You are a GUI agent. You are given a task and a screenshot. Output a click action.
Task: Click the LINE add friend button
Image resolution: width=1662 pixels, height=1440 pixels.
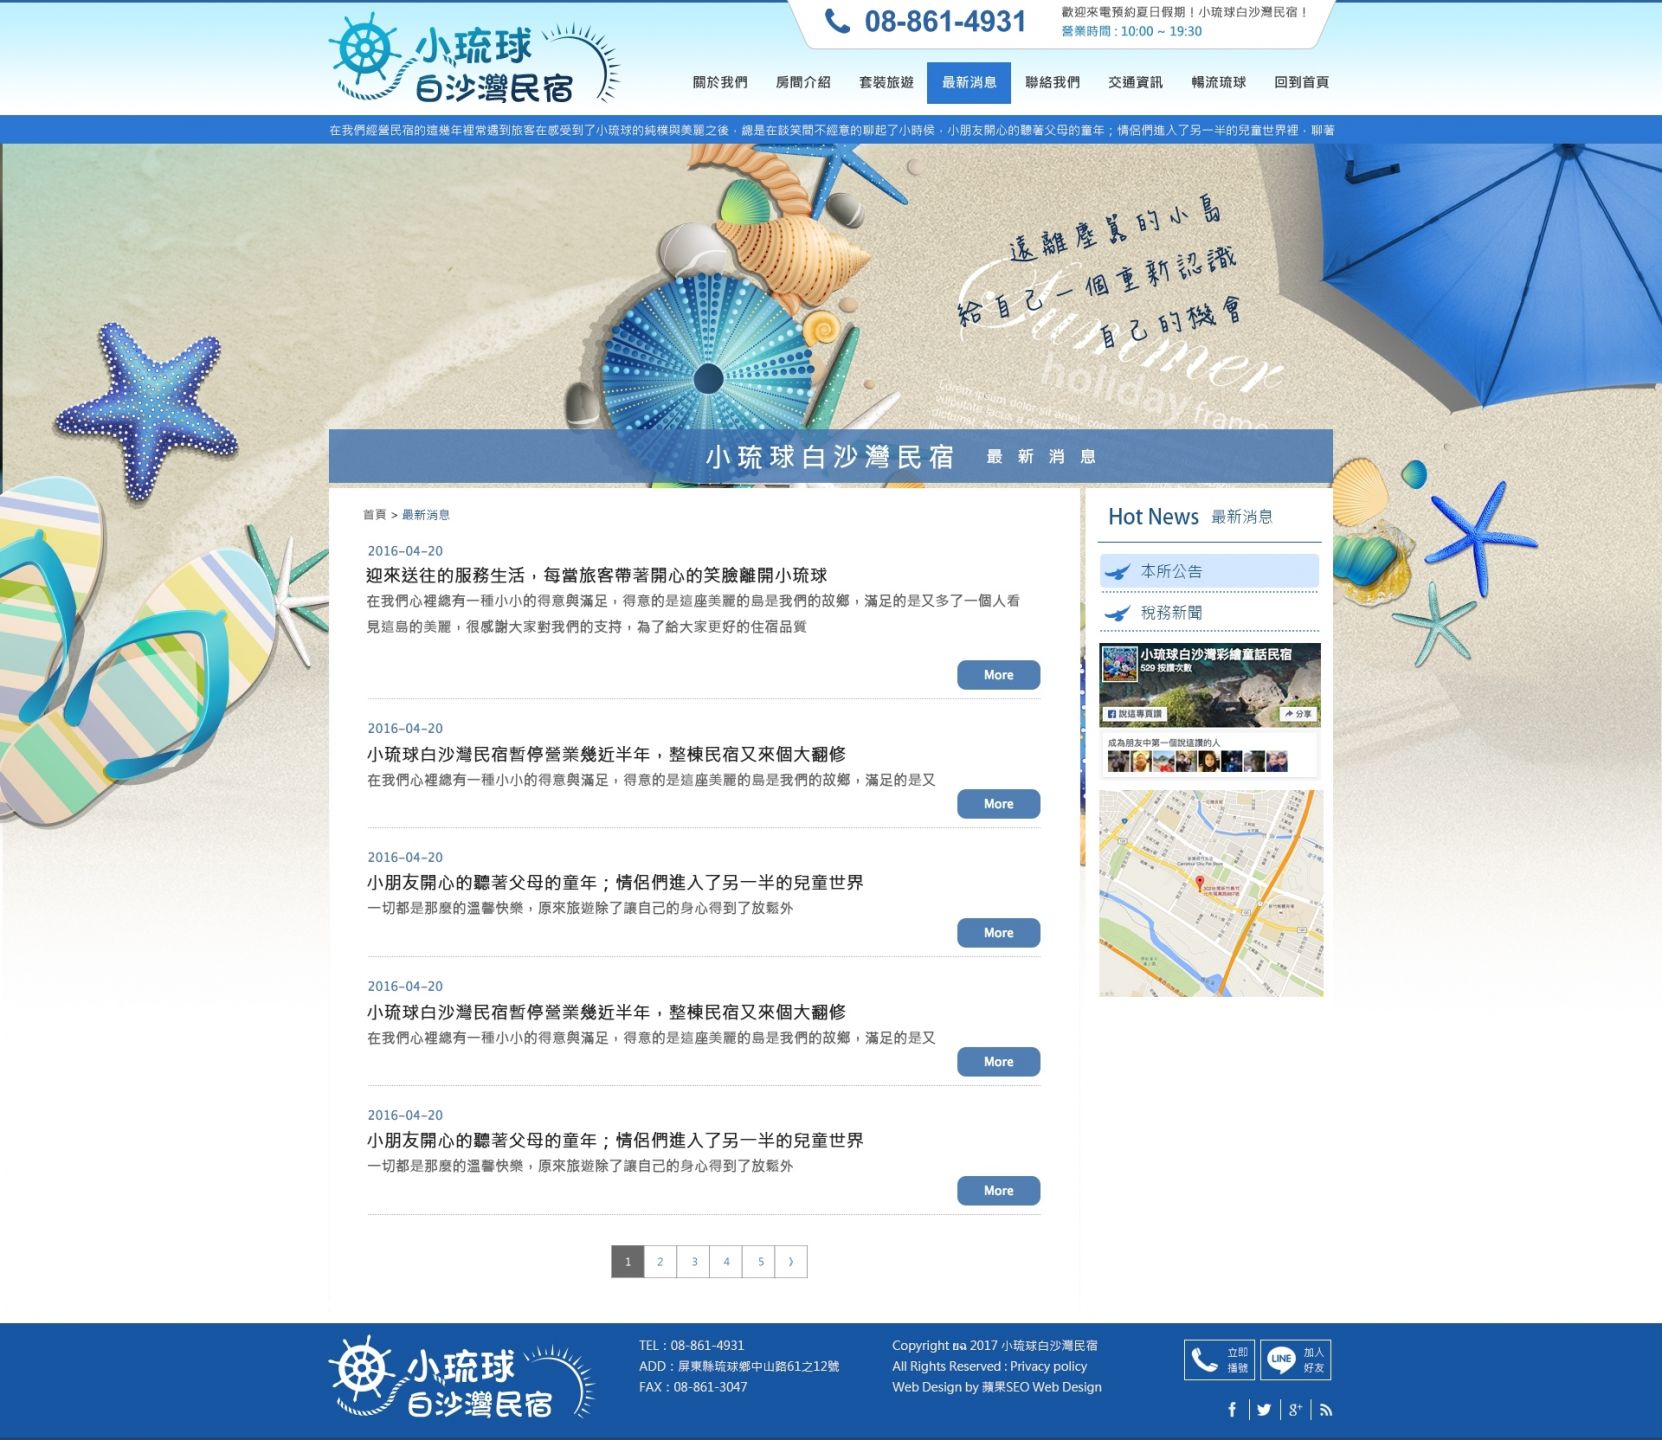tap(1295, 1360)
